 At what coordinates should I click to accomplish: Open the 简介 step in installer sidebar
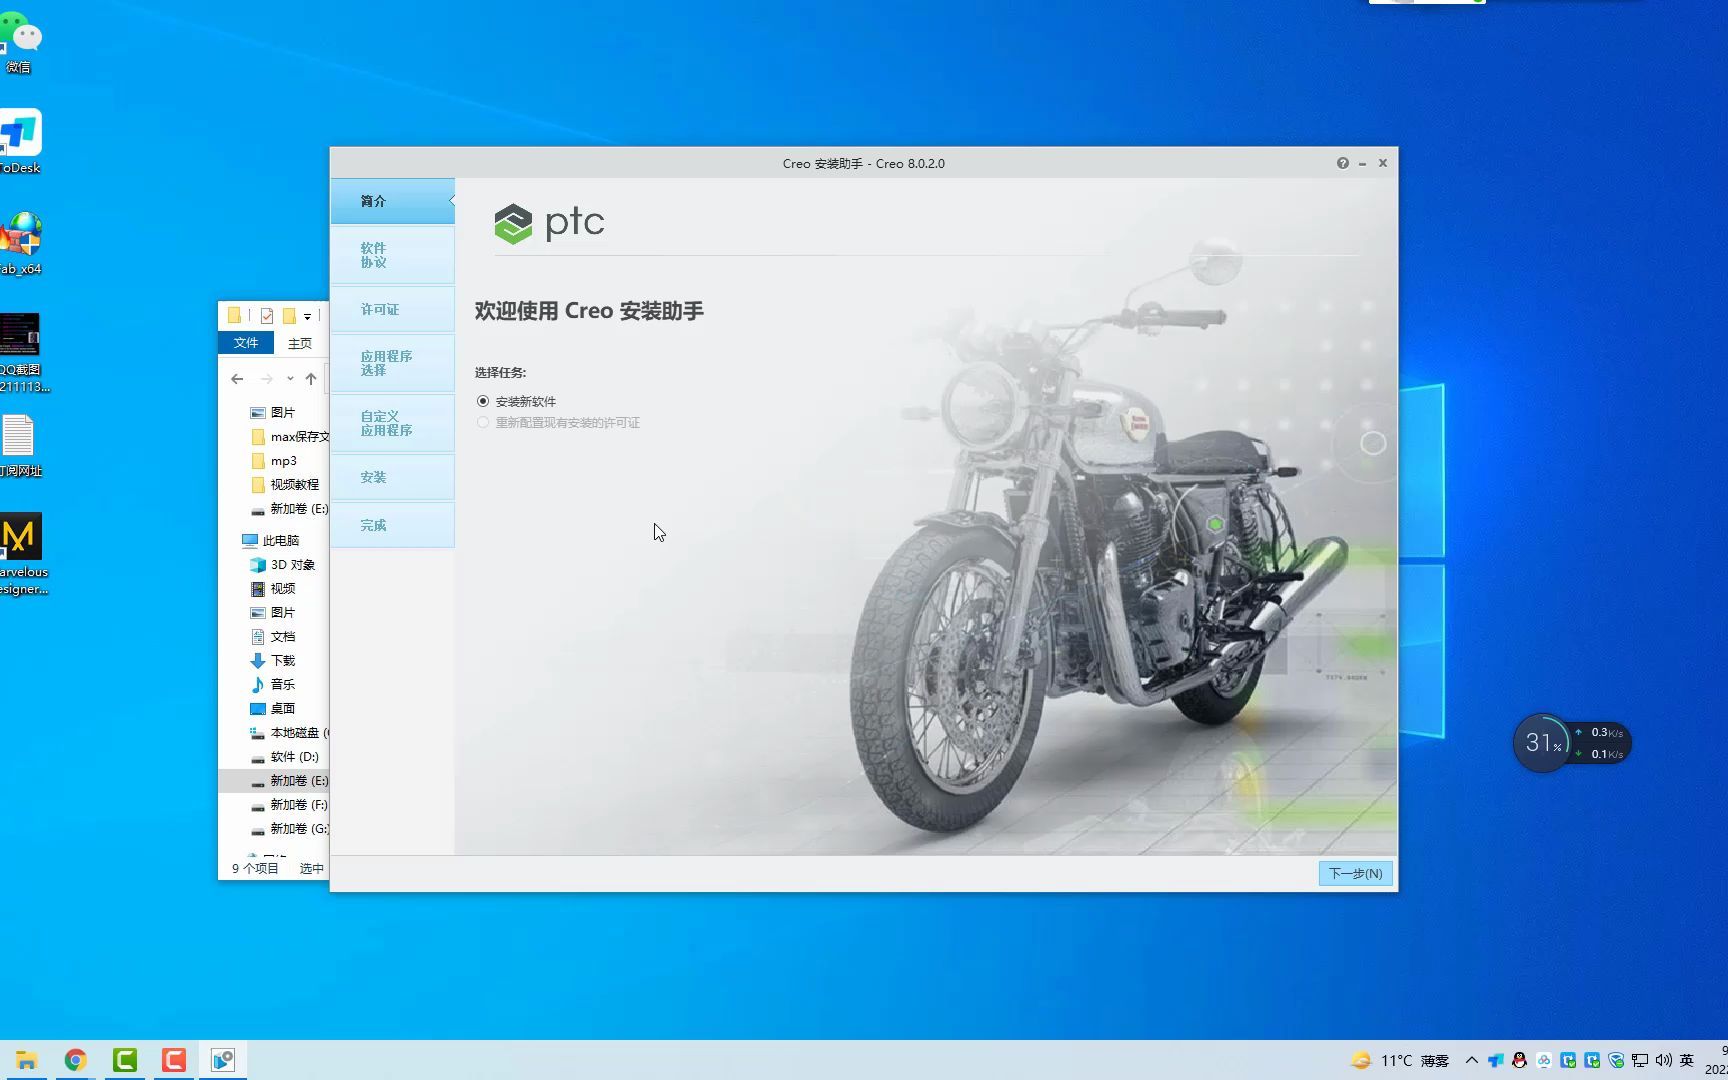[x=392, y=201]
